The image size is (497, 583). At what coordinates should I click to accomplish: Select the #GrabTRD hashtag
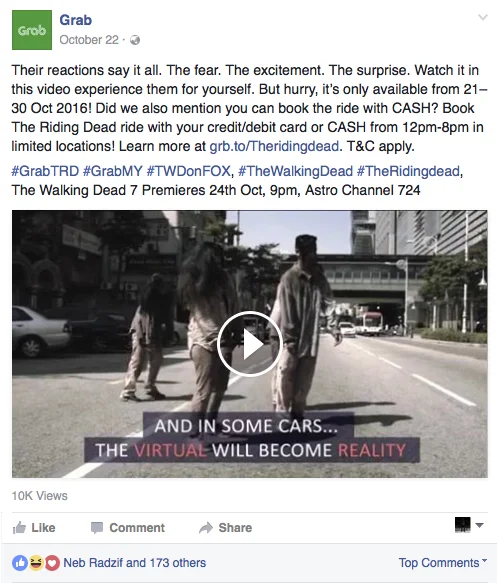45,171
